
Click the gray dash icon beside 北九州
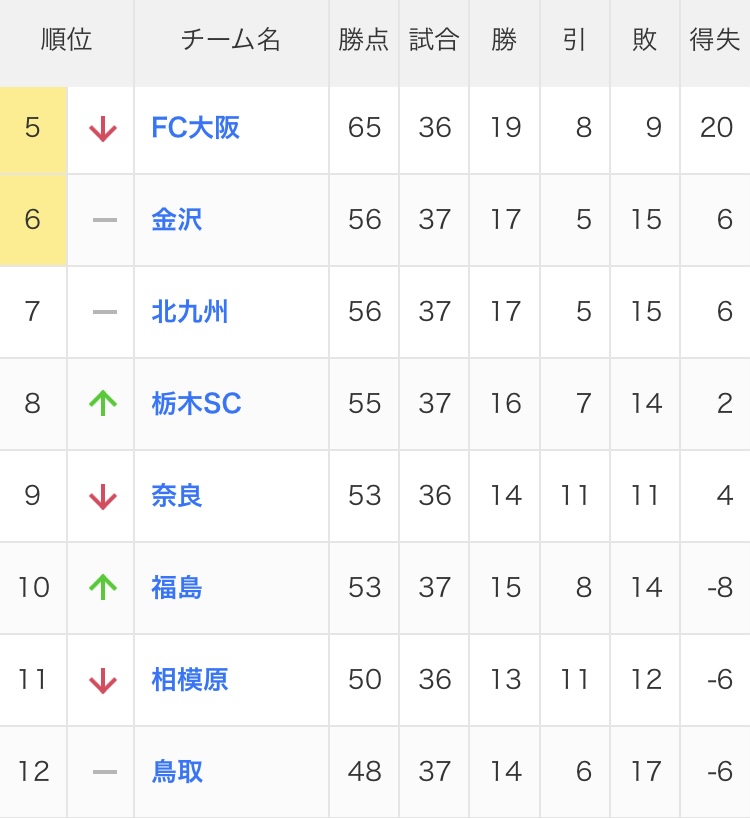pos(104,312)
